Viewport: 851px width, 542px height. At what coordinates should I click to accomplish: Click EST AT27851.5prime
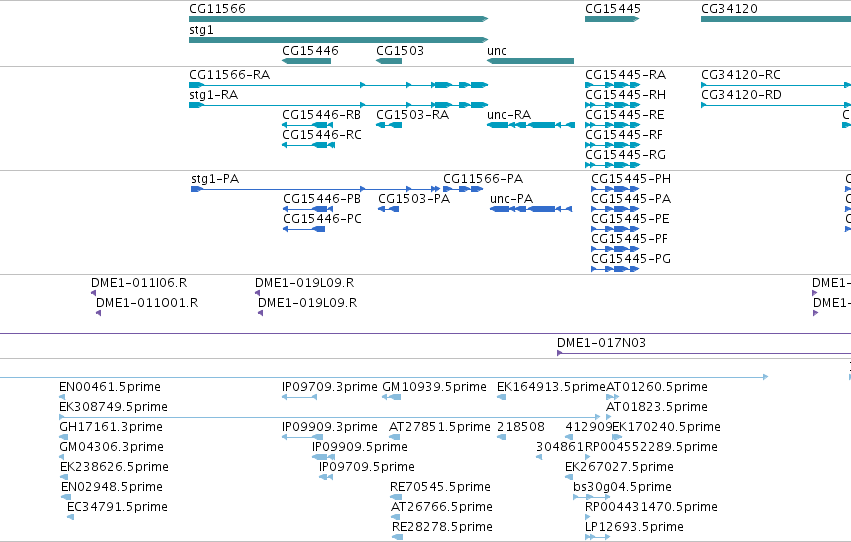[x=395, y=437]
